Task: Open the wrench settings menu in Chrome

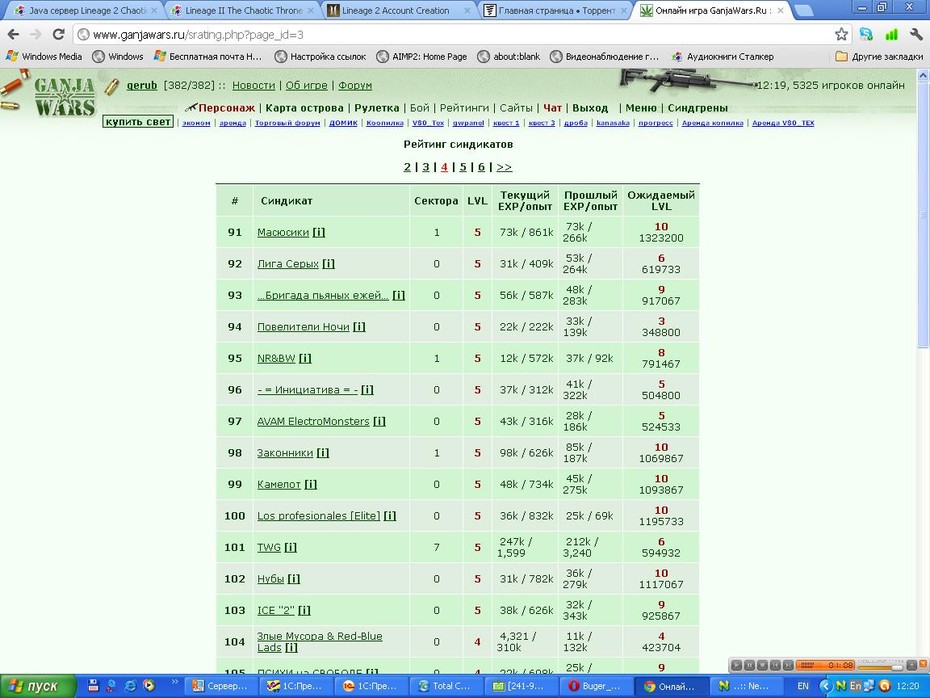Action: tap(916, 34)
